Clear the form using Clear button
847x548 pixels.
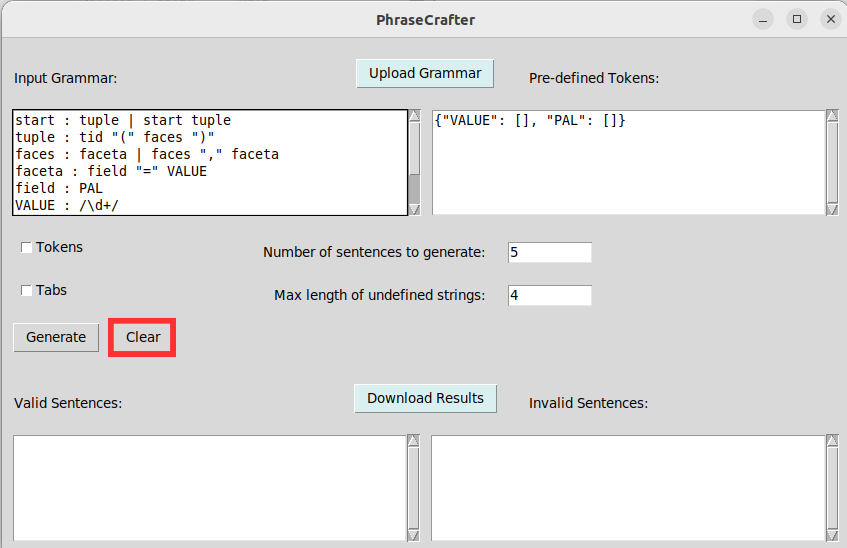tap(143, 337)
